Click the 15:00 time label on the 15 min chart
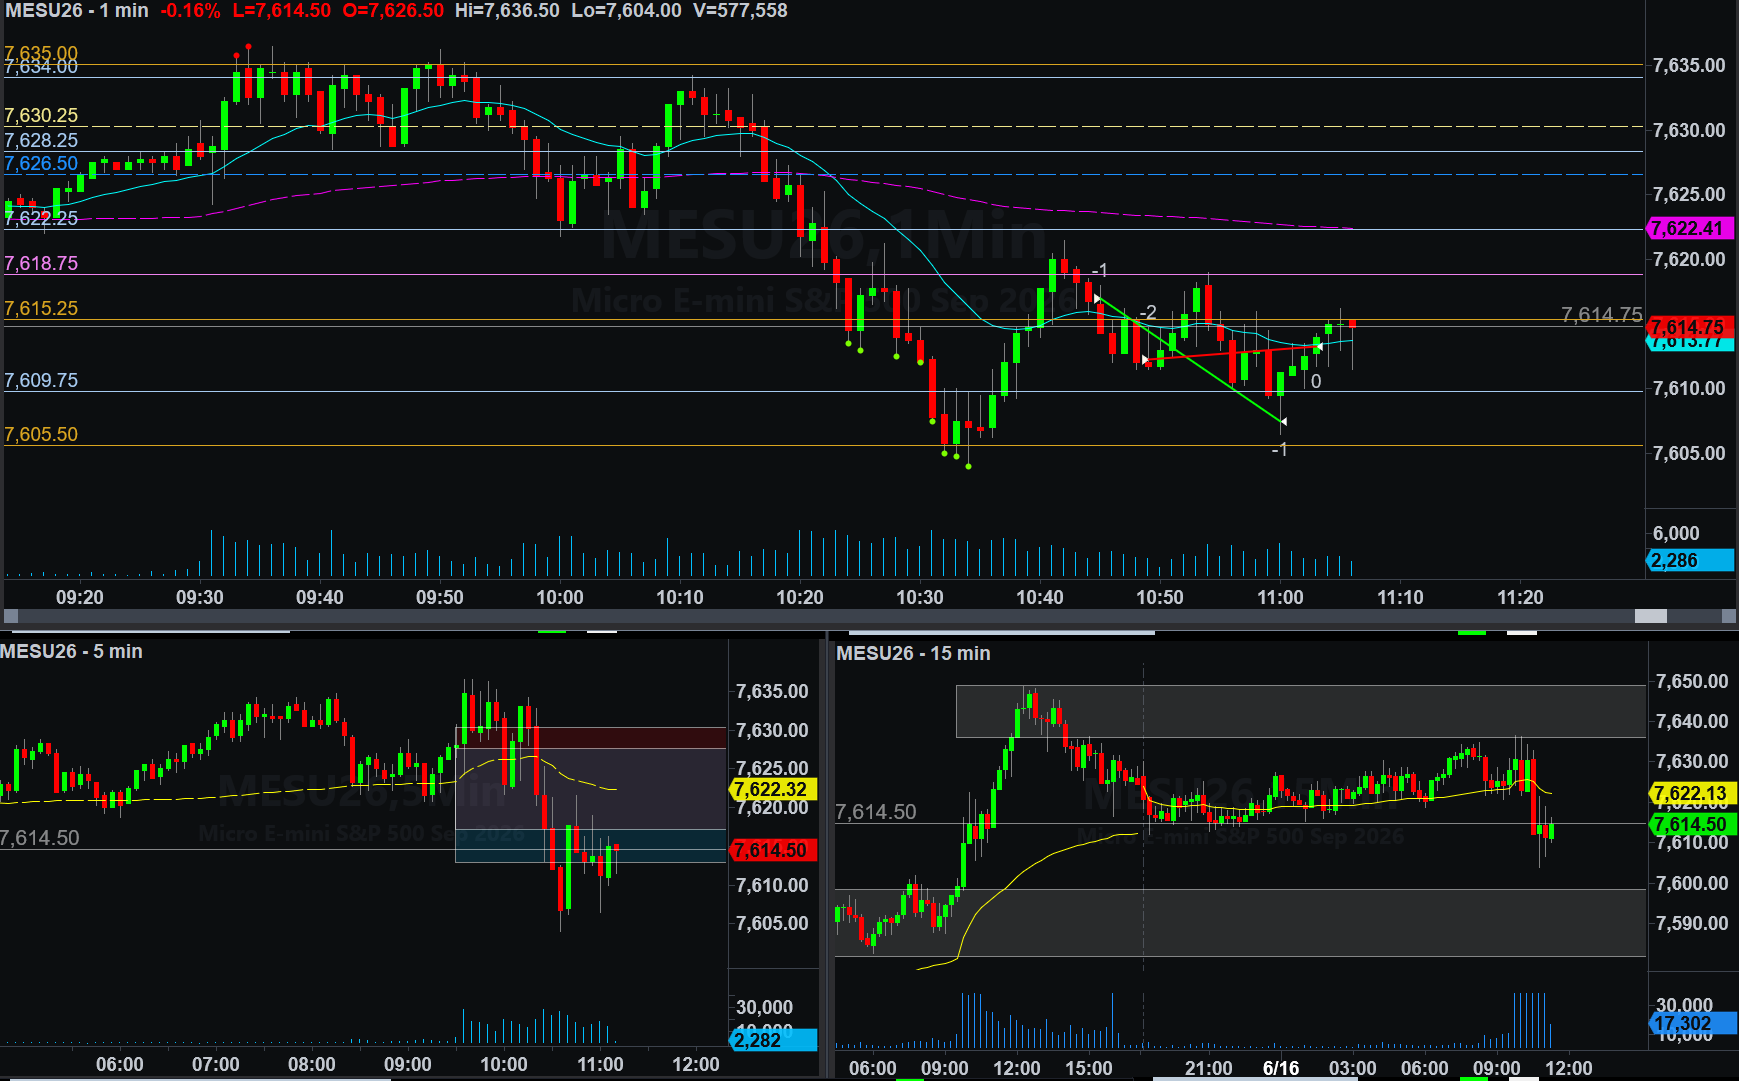Image resolution: width=1739 pixels, height=1081 pixels. click(x=1089, y=1069)
